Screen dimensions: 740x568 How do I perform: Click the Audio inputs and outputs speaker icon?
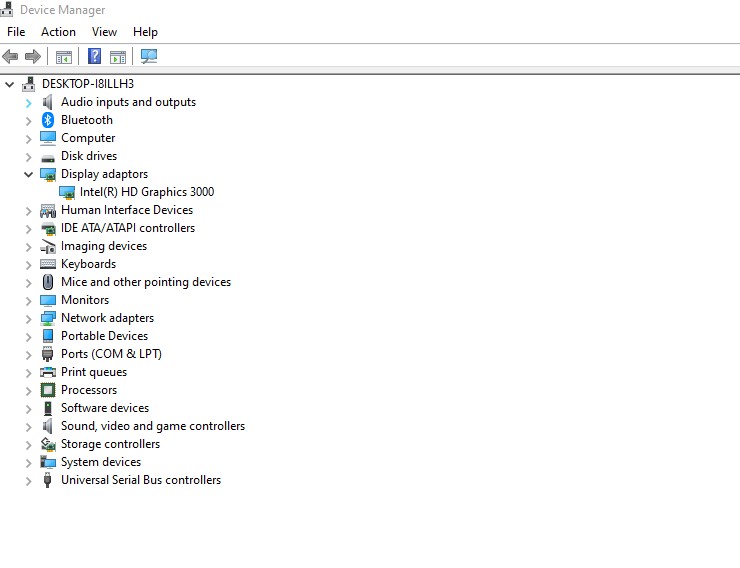[48, 102]
